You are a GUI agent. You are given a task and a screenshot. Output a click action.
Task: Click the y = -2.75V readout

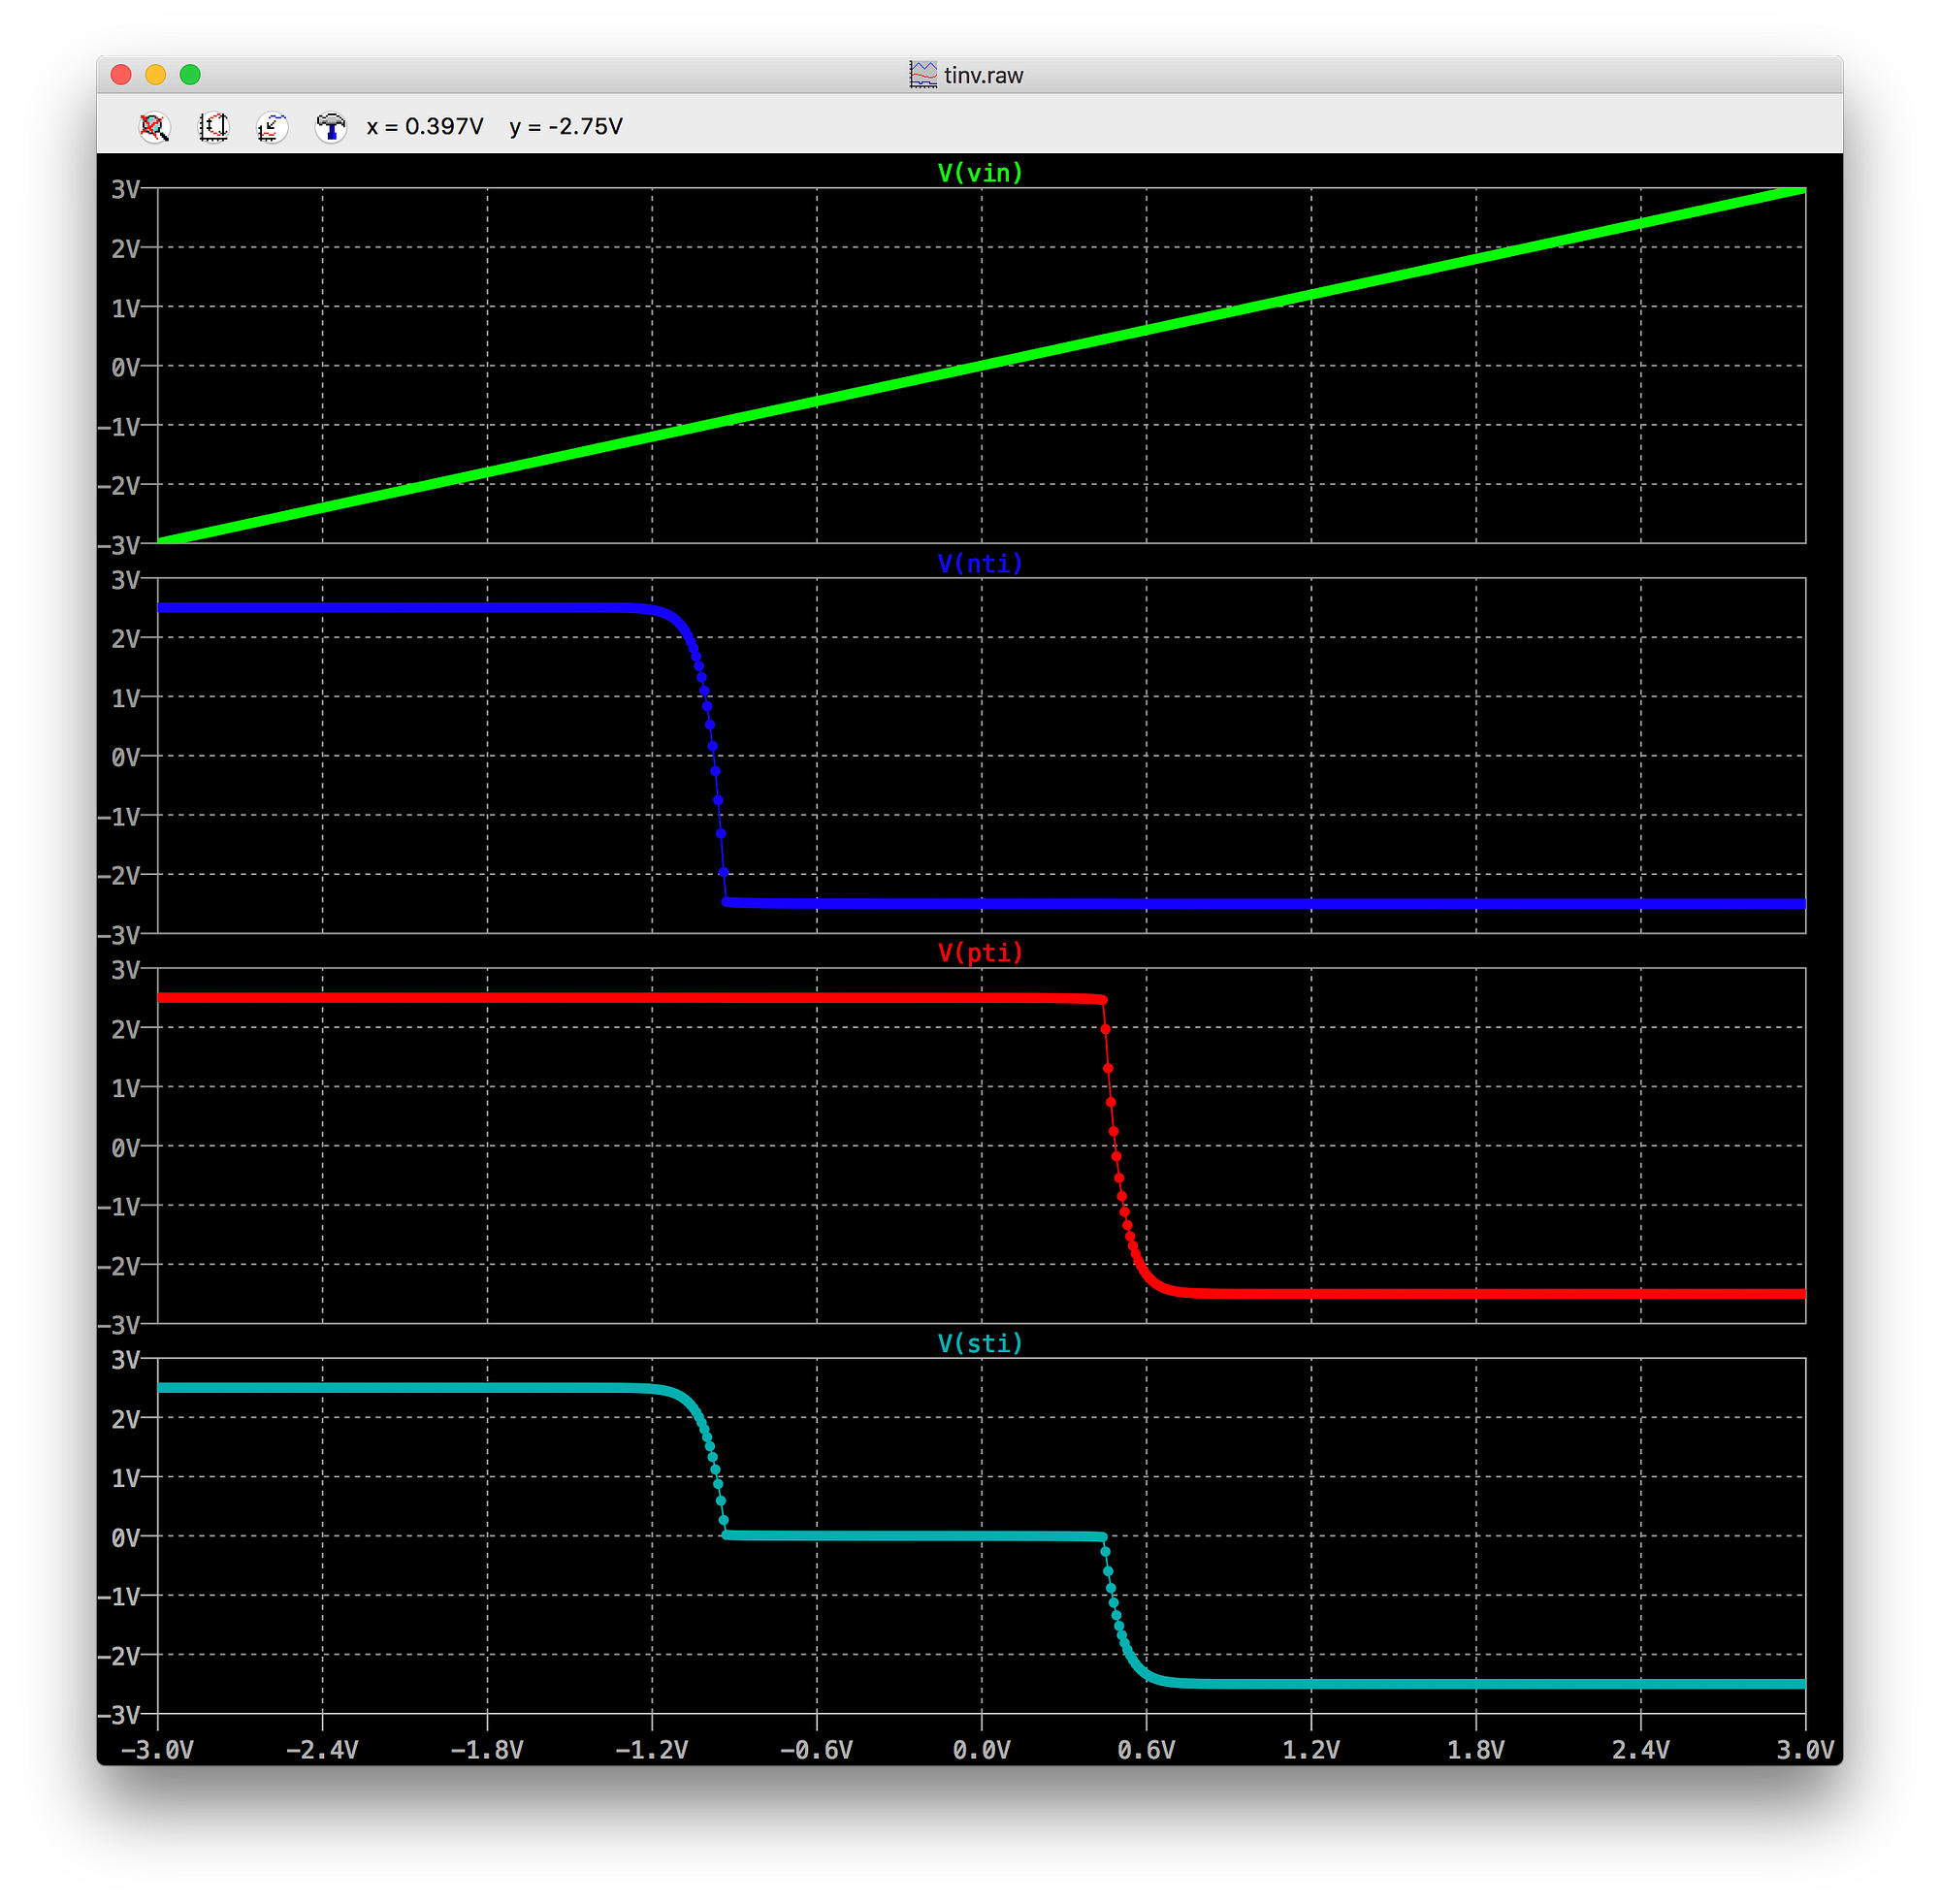tap(566, 127)
